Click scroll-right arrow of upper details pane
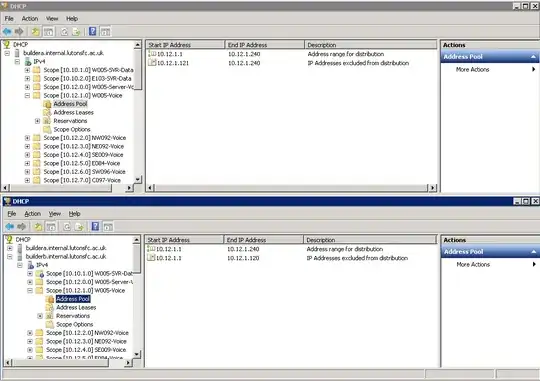 click(433, 188)
